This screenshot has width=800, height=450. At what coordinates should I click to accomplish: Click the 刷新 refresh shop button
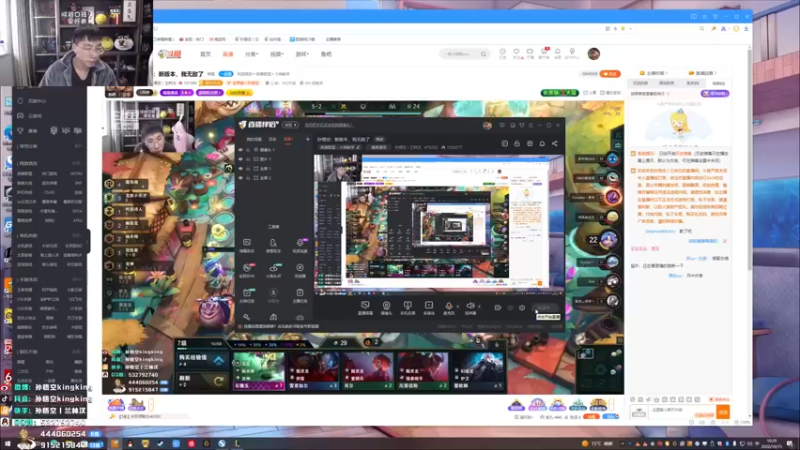tap(201, 381)
